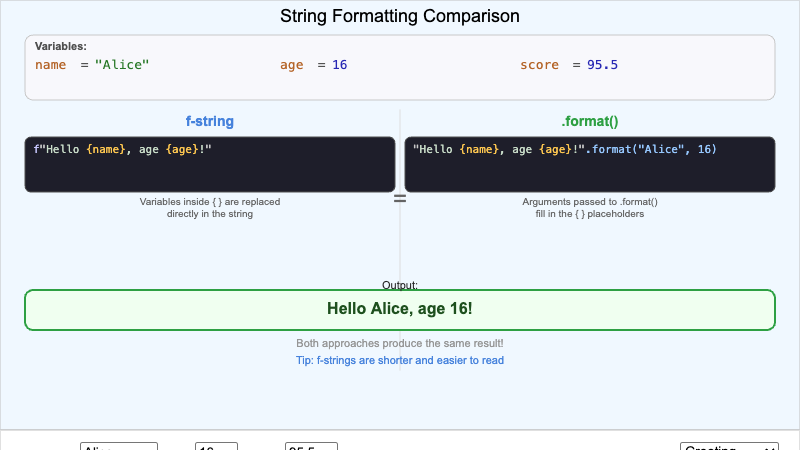Click the {age} placeholder in the .format() code
Screen dimensions: 800x450
(556, 149)
